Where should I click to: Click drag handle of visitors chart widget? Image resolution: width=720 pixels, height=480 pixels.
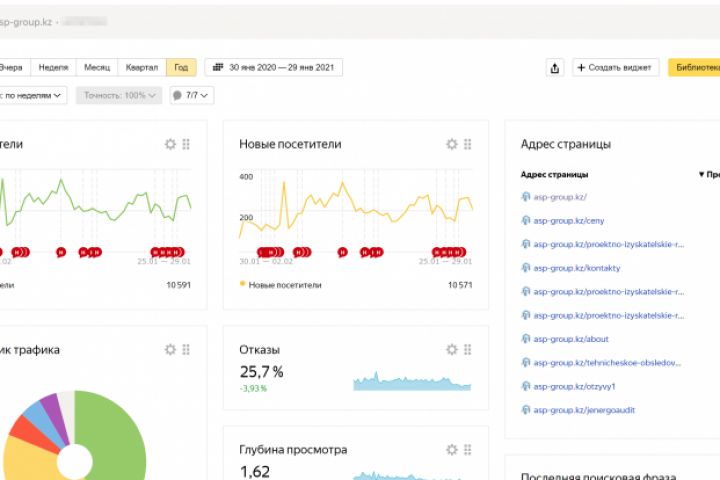pos(186,144)
